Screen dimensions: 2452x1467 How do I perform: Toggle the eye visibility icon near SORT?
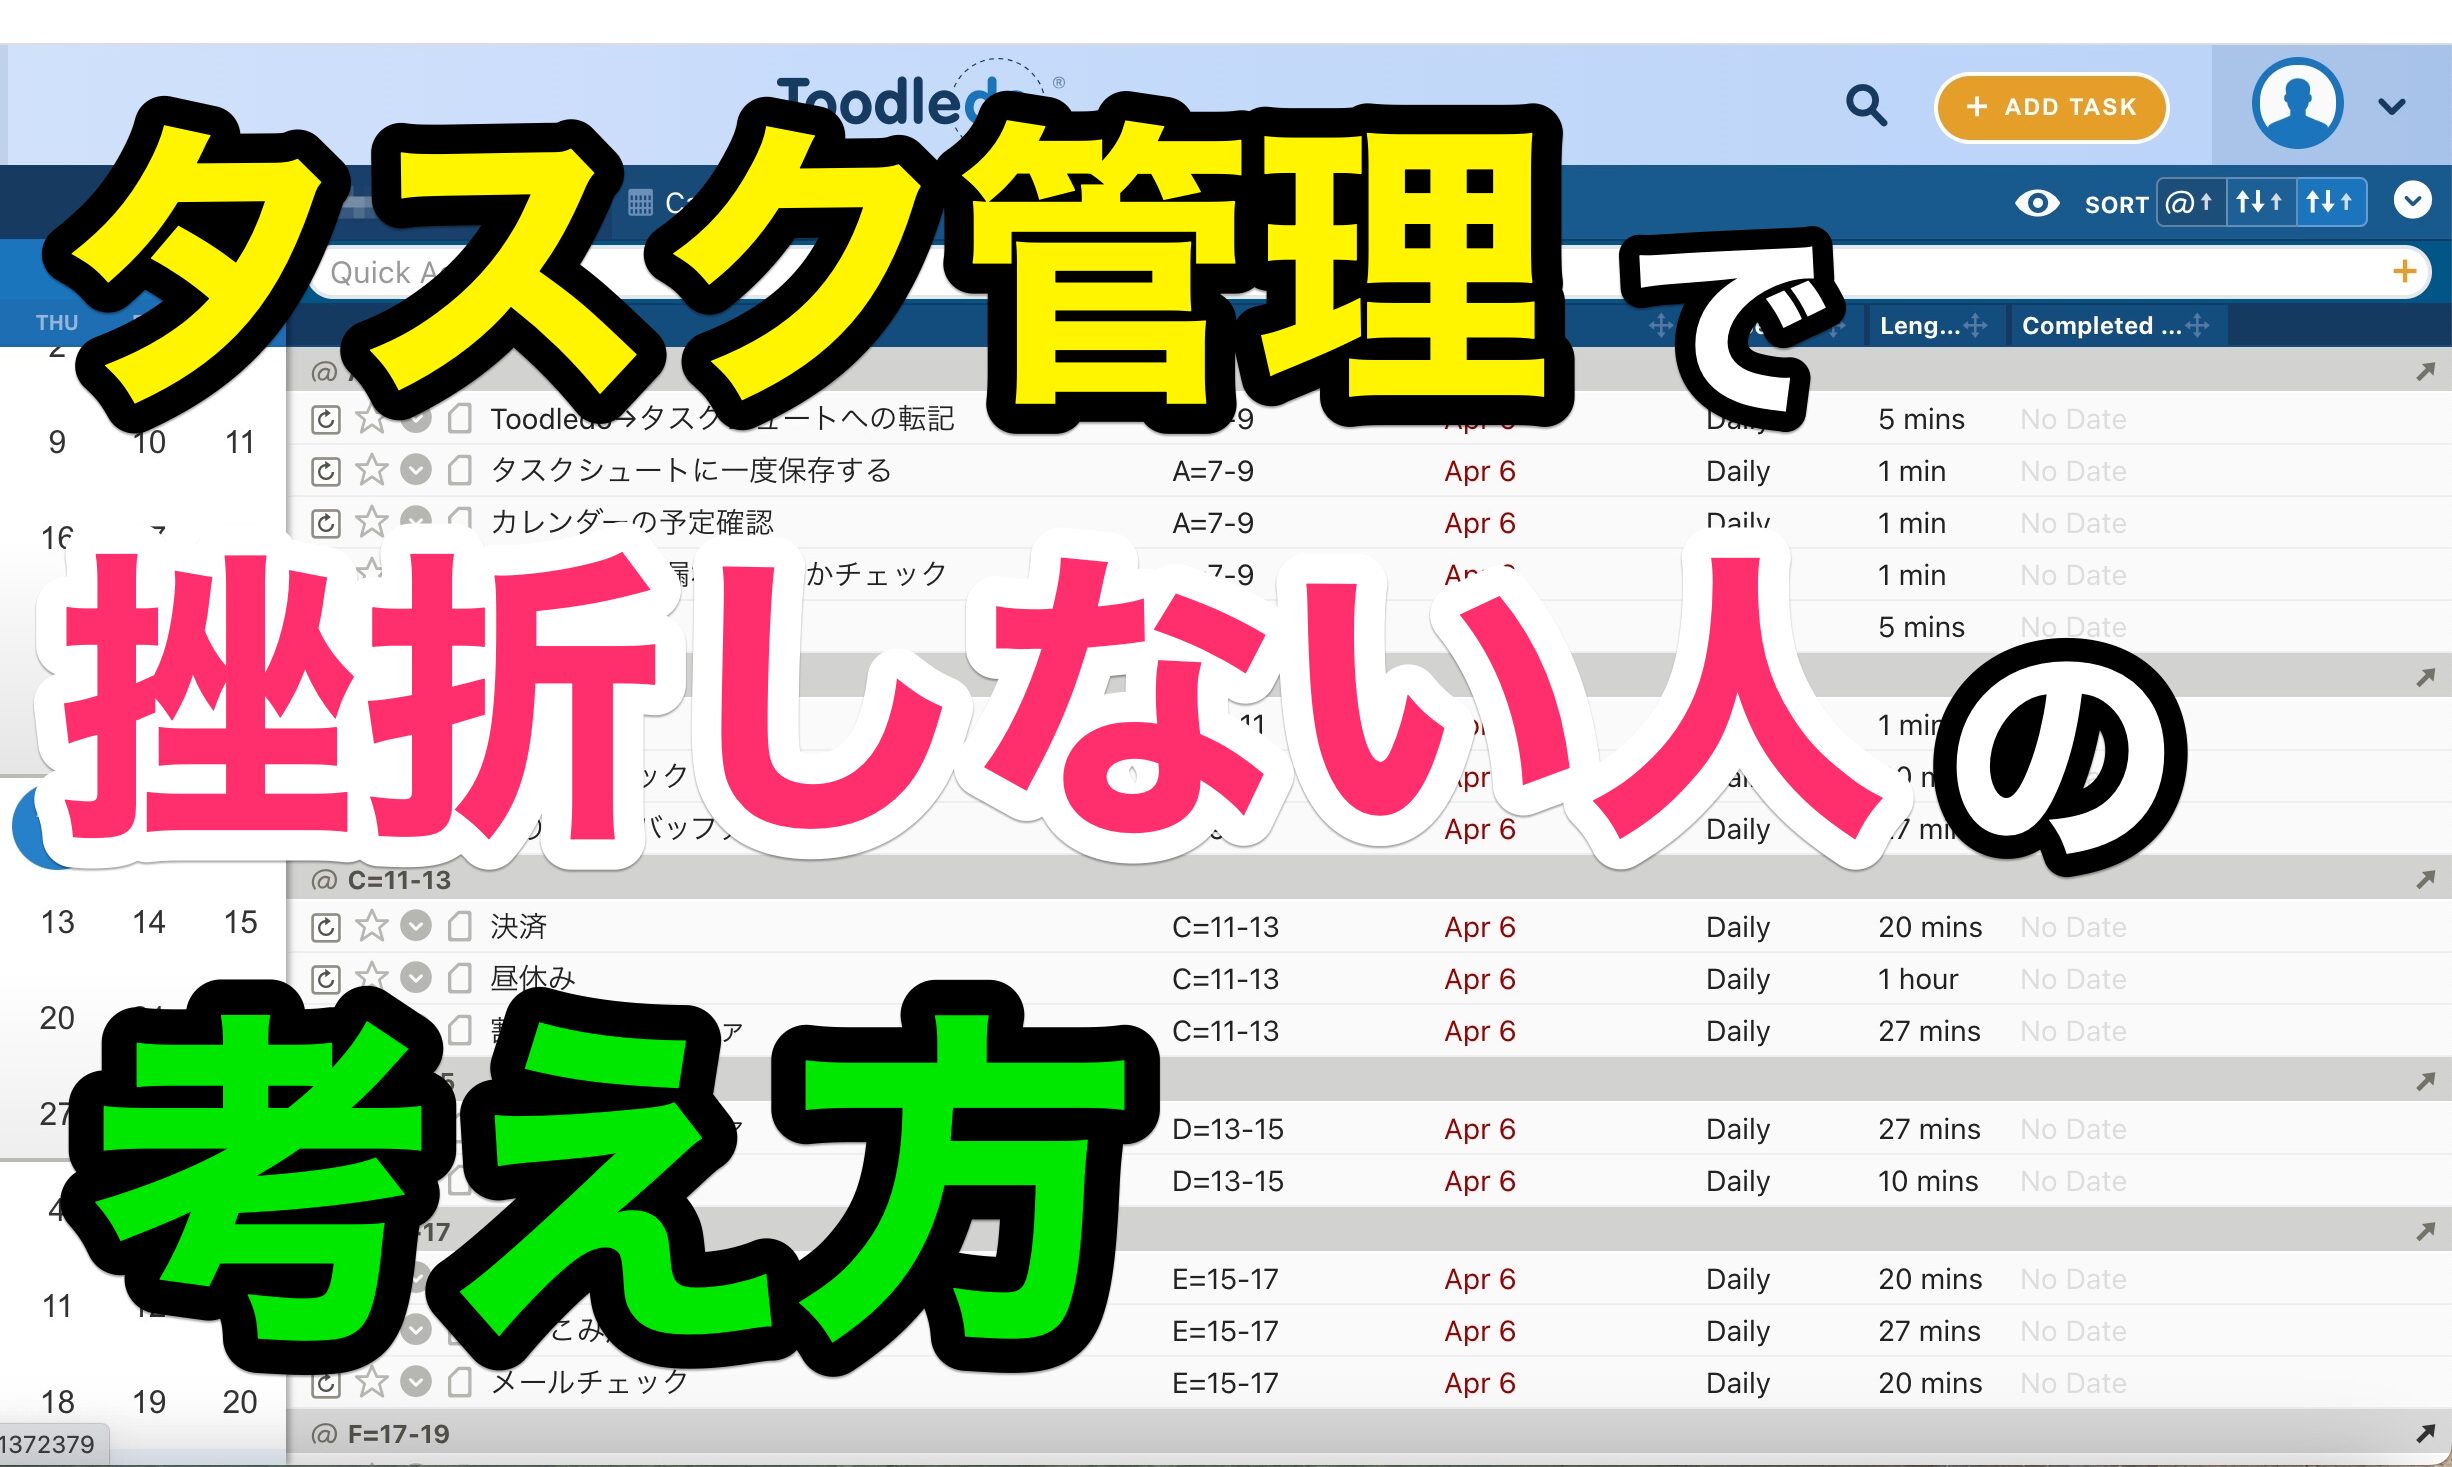click(2036, 203)
